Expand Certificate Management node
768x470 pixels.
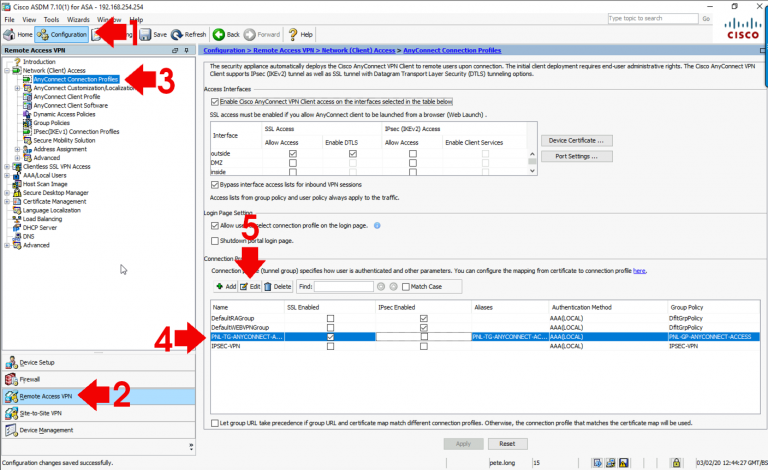point(7,202)
